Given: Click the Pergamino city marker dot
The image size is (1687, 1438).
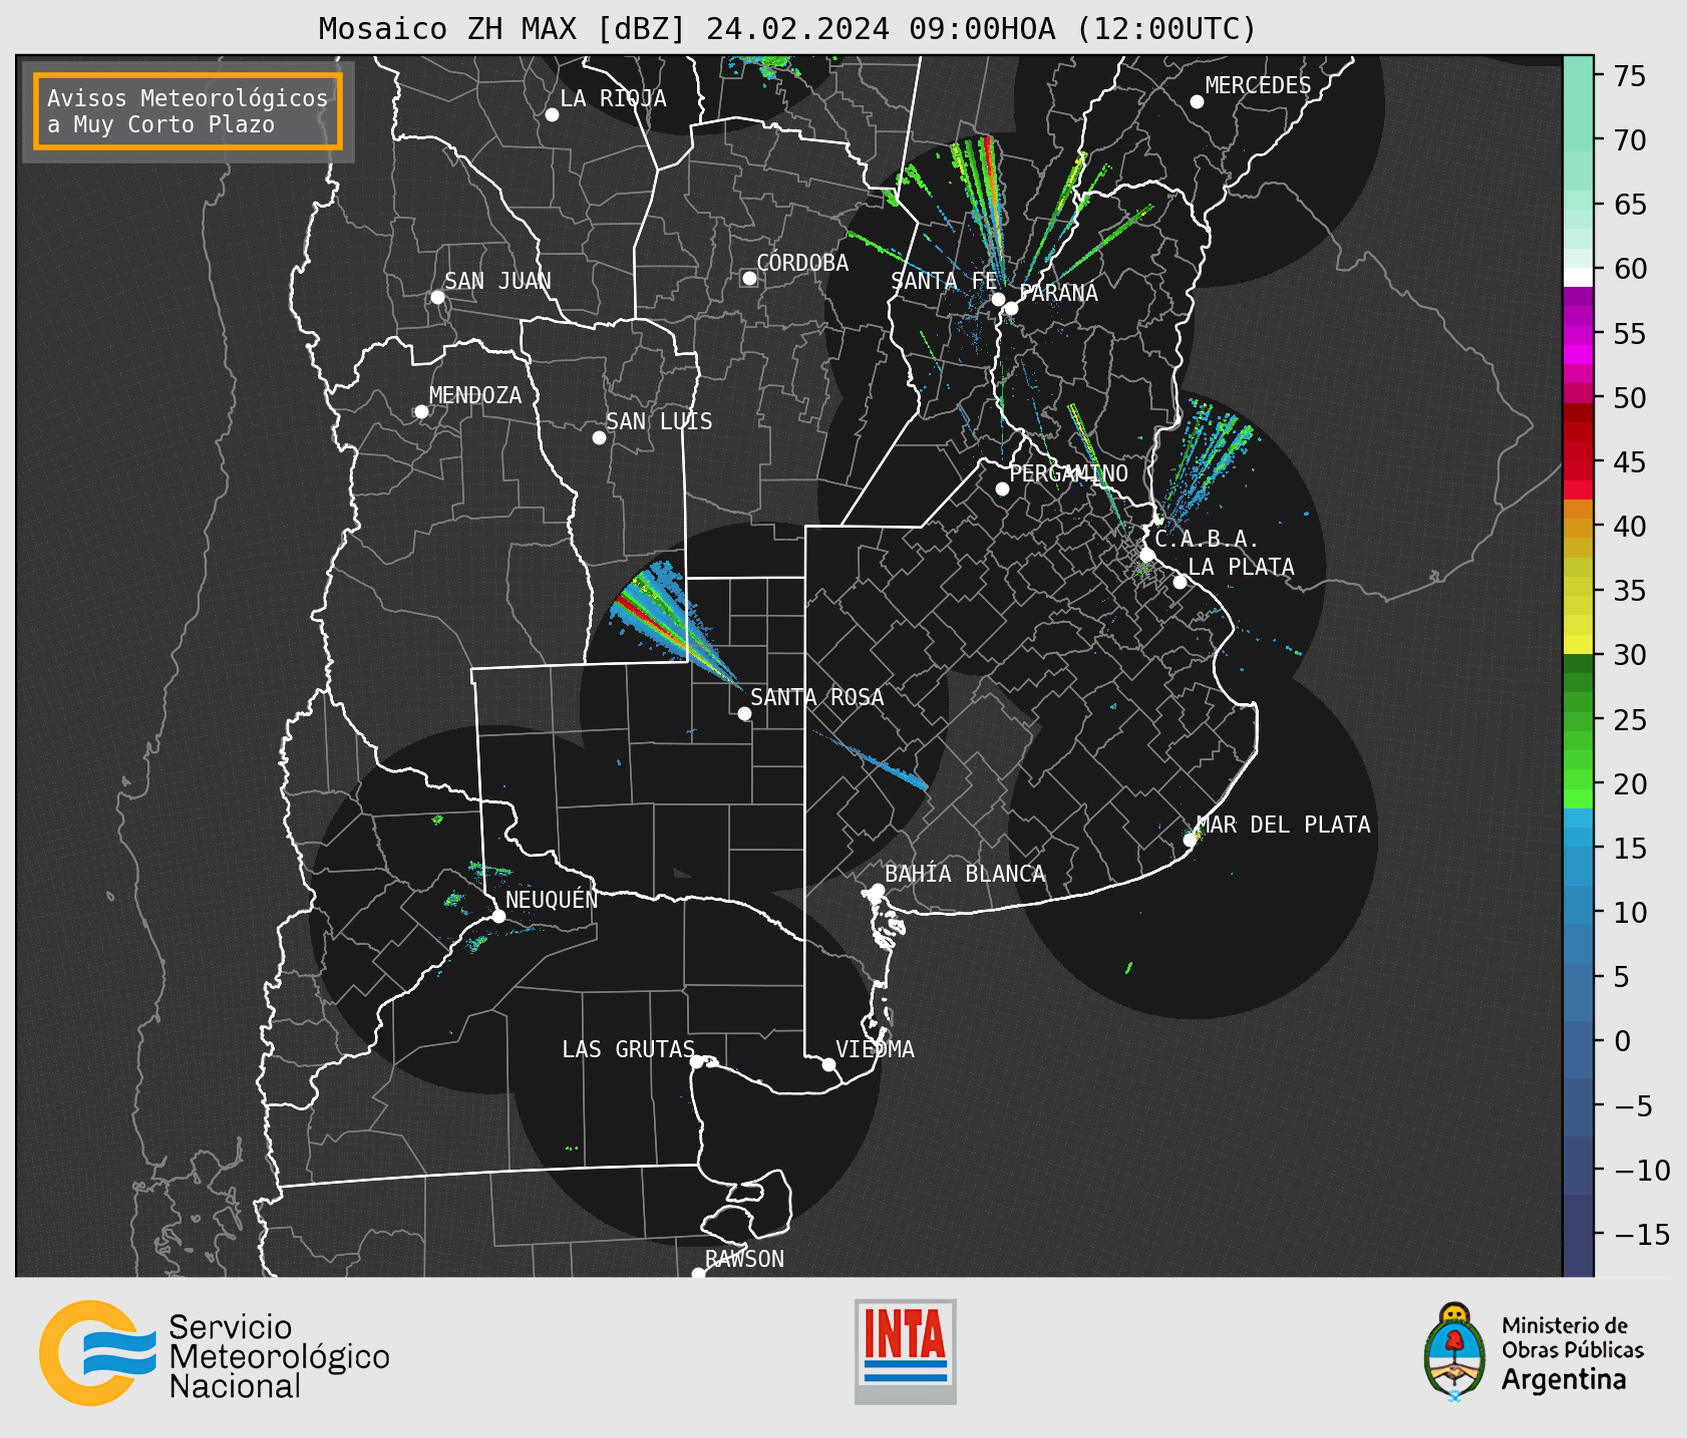Looking at the screenshot, I should click(1002, 489).
